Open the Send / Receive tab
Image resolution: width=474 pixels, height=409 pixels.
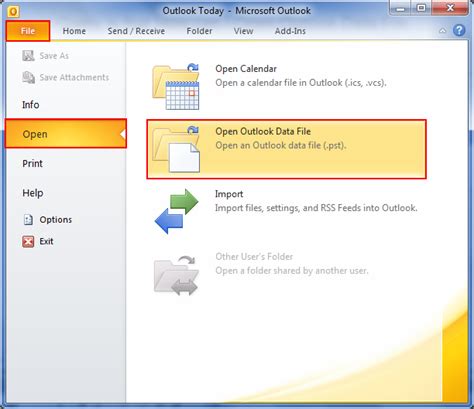click(136, 31)
